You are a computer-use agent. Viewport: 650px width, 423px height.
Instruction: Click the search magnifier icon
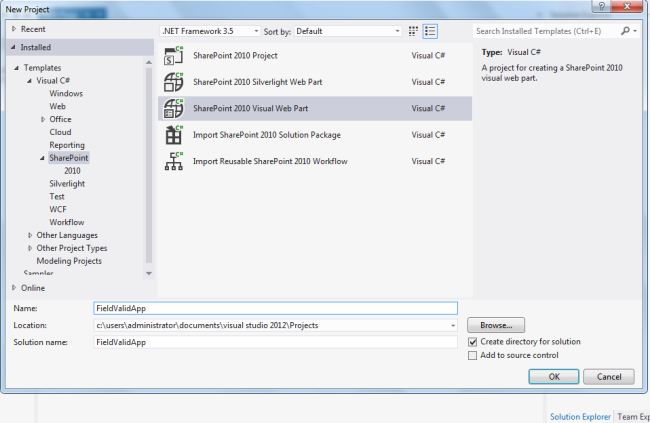pos(625,31)
